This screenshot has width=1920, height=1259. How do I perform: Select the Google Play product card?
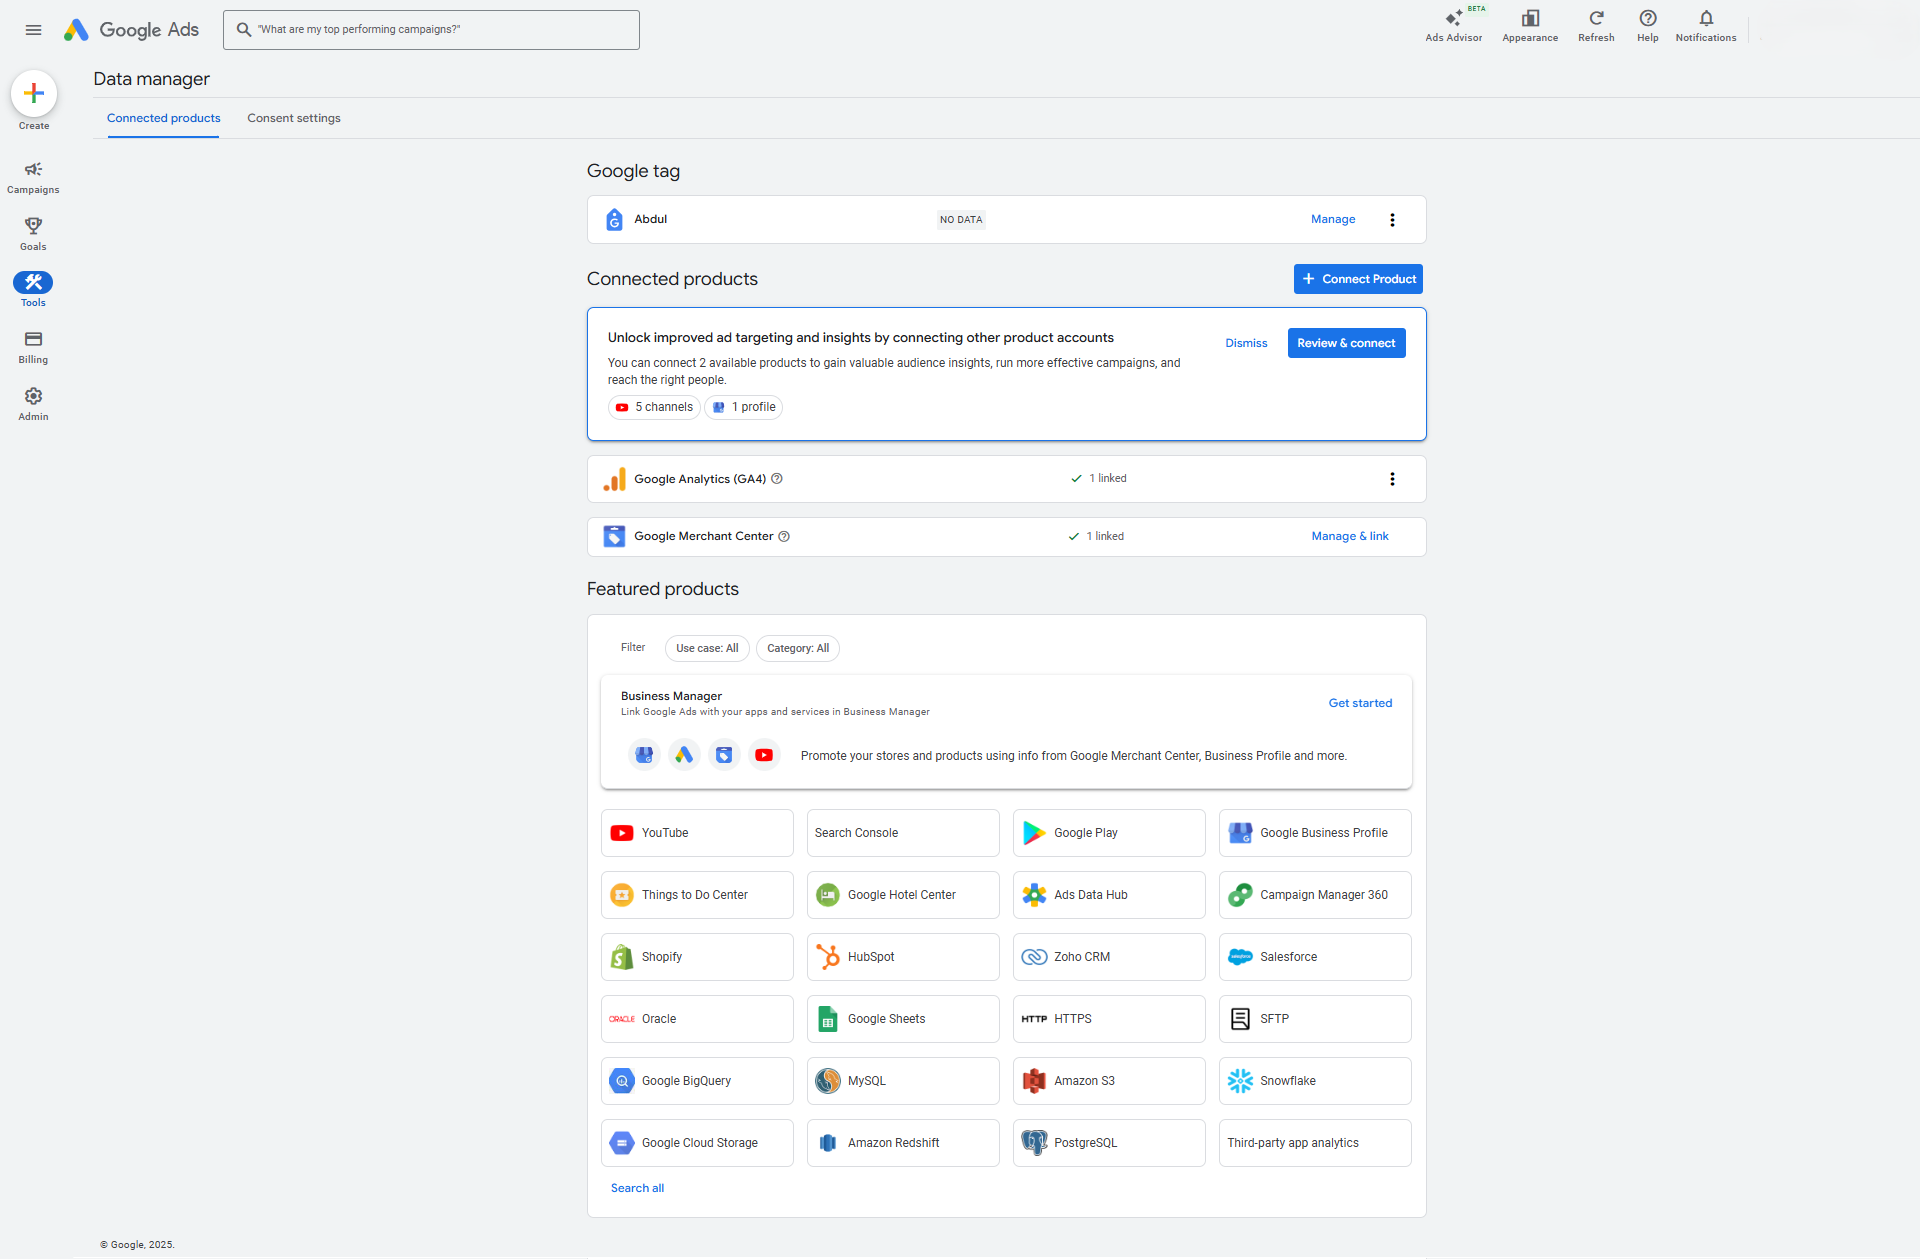coord(1109,833)
